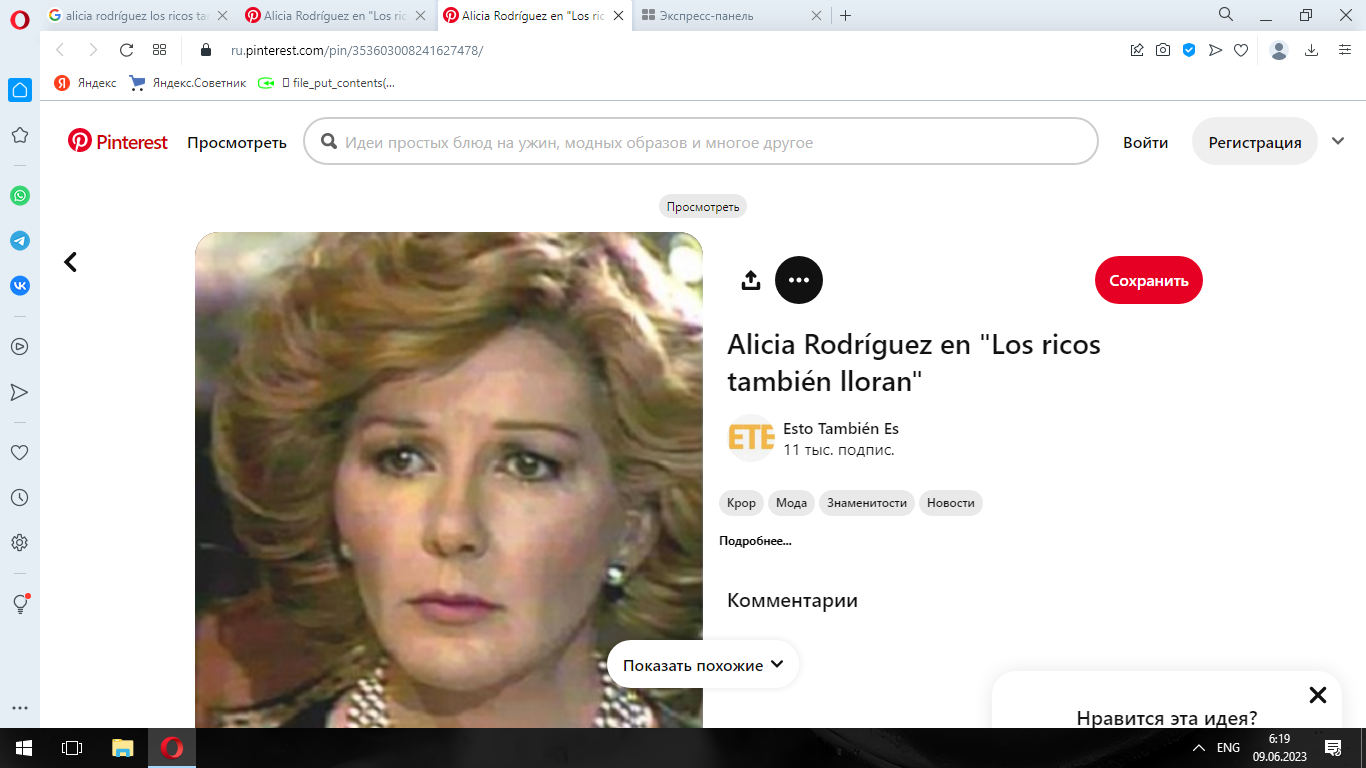The width and height of the screenshot is (1366, 768).
Task: Reload the current page
Action: click(126, 50)
